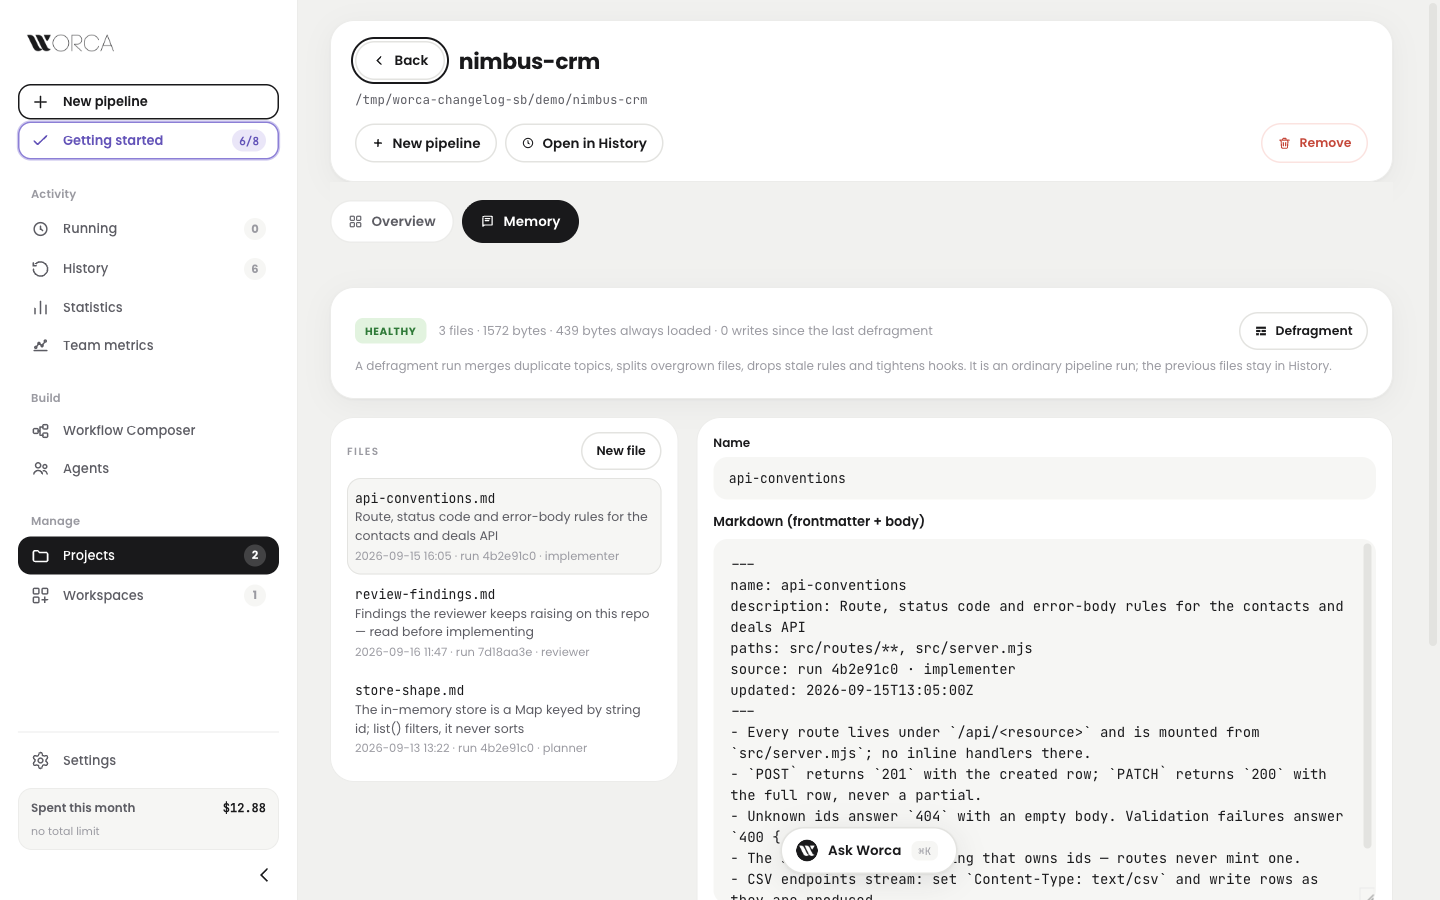Click the Ask Worca round logo icon
The image size is (1440, 900).
point(807,851)
